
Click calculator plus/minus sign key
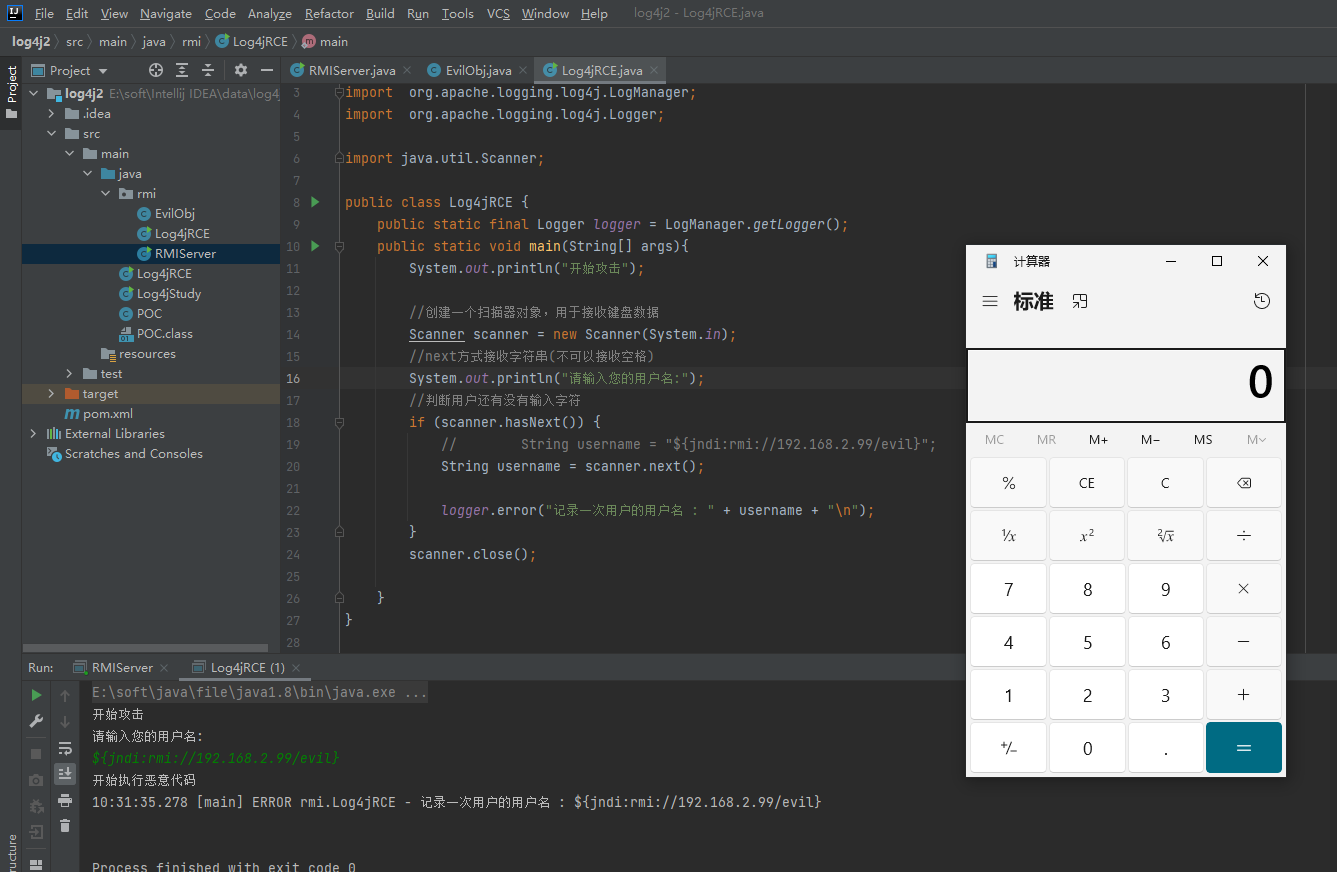point(1008,748)
